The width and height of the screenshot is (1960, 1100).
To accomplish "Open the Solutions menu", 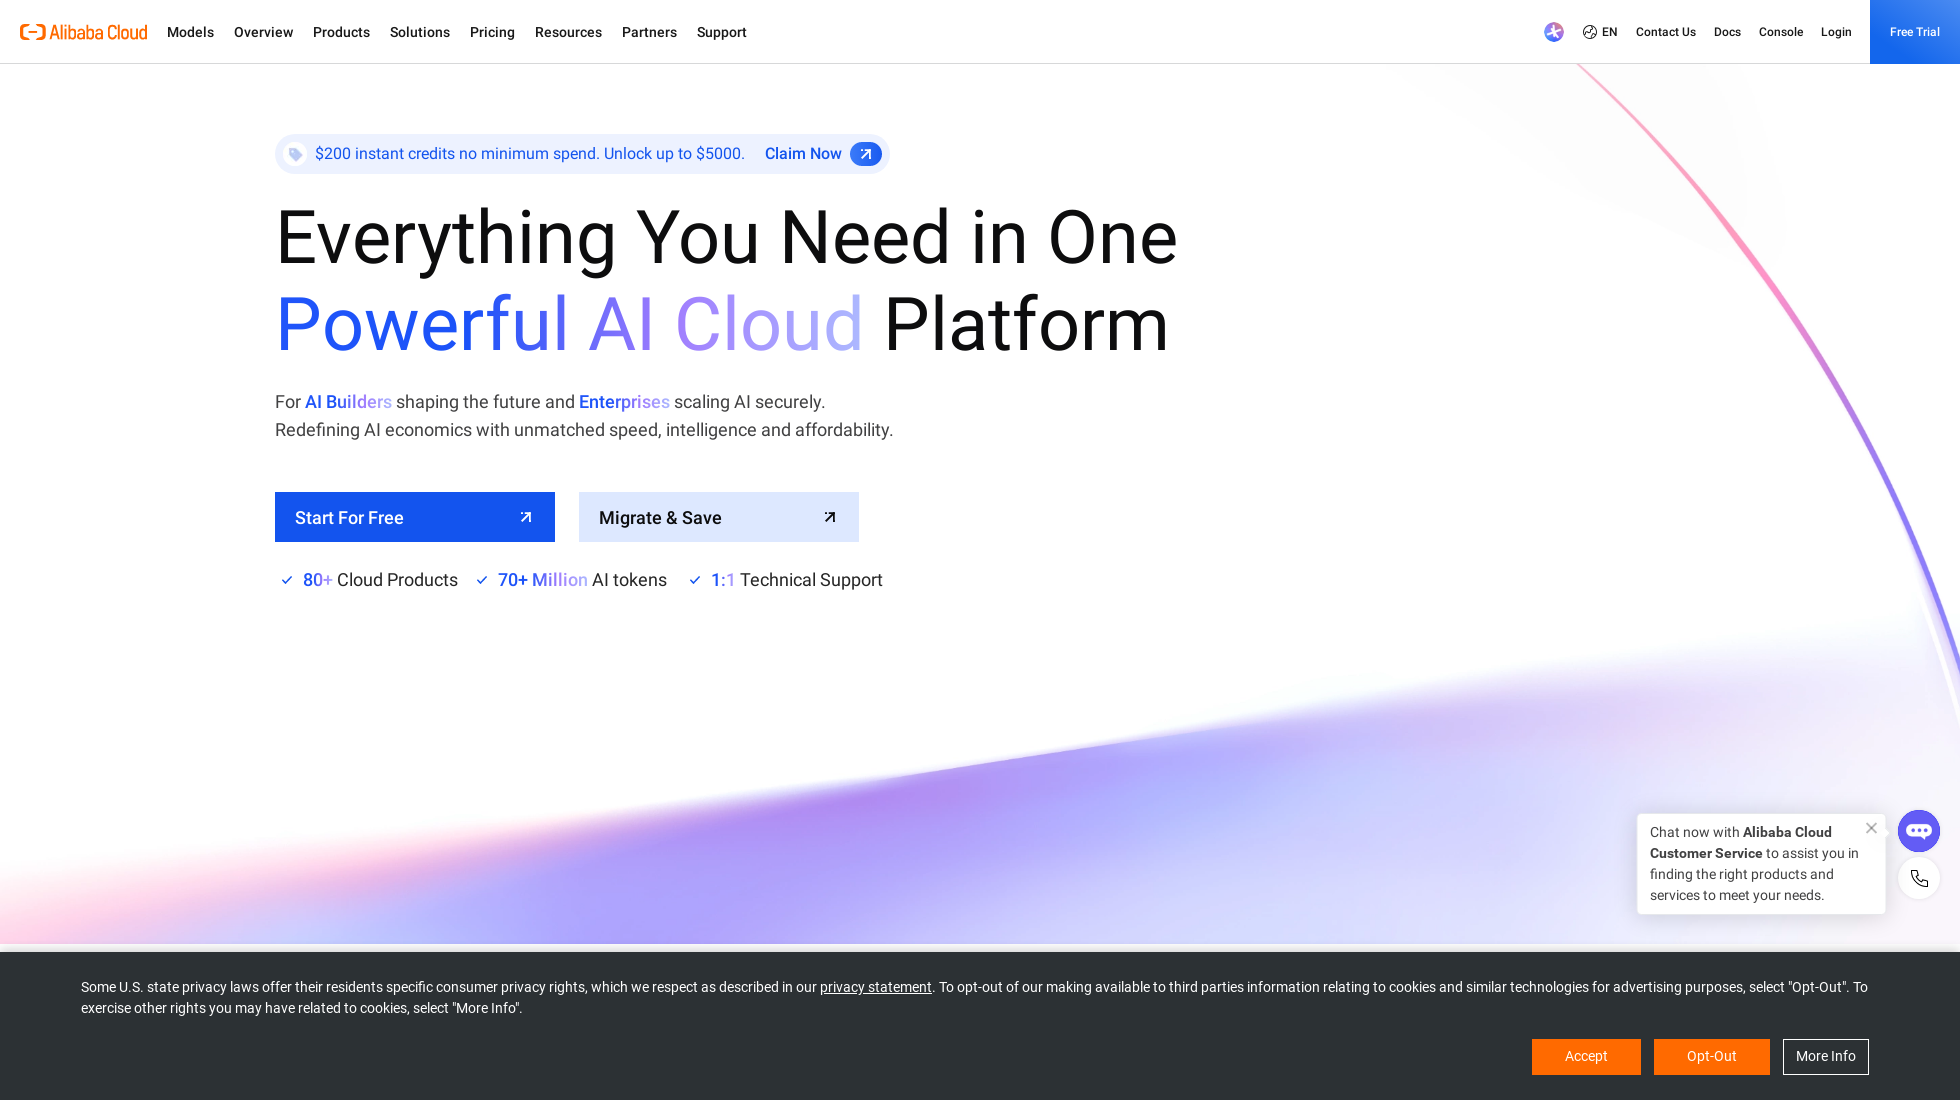I will (420, 32).
